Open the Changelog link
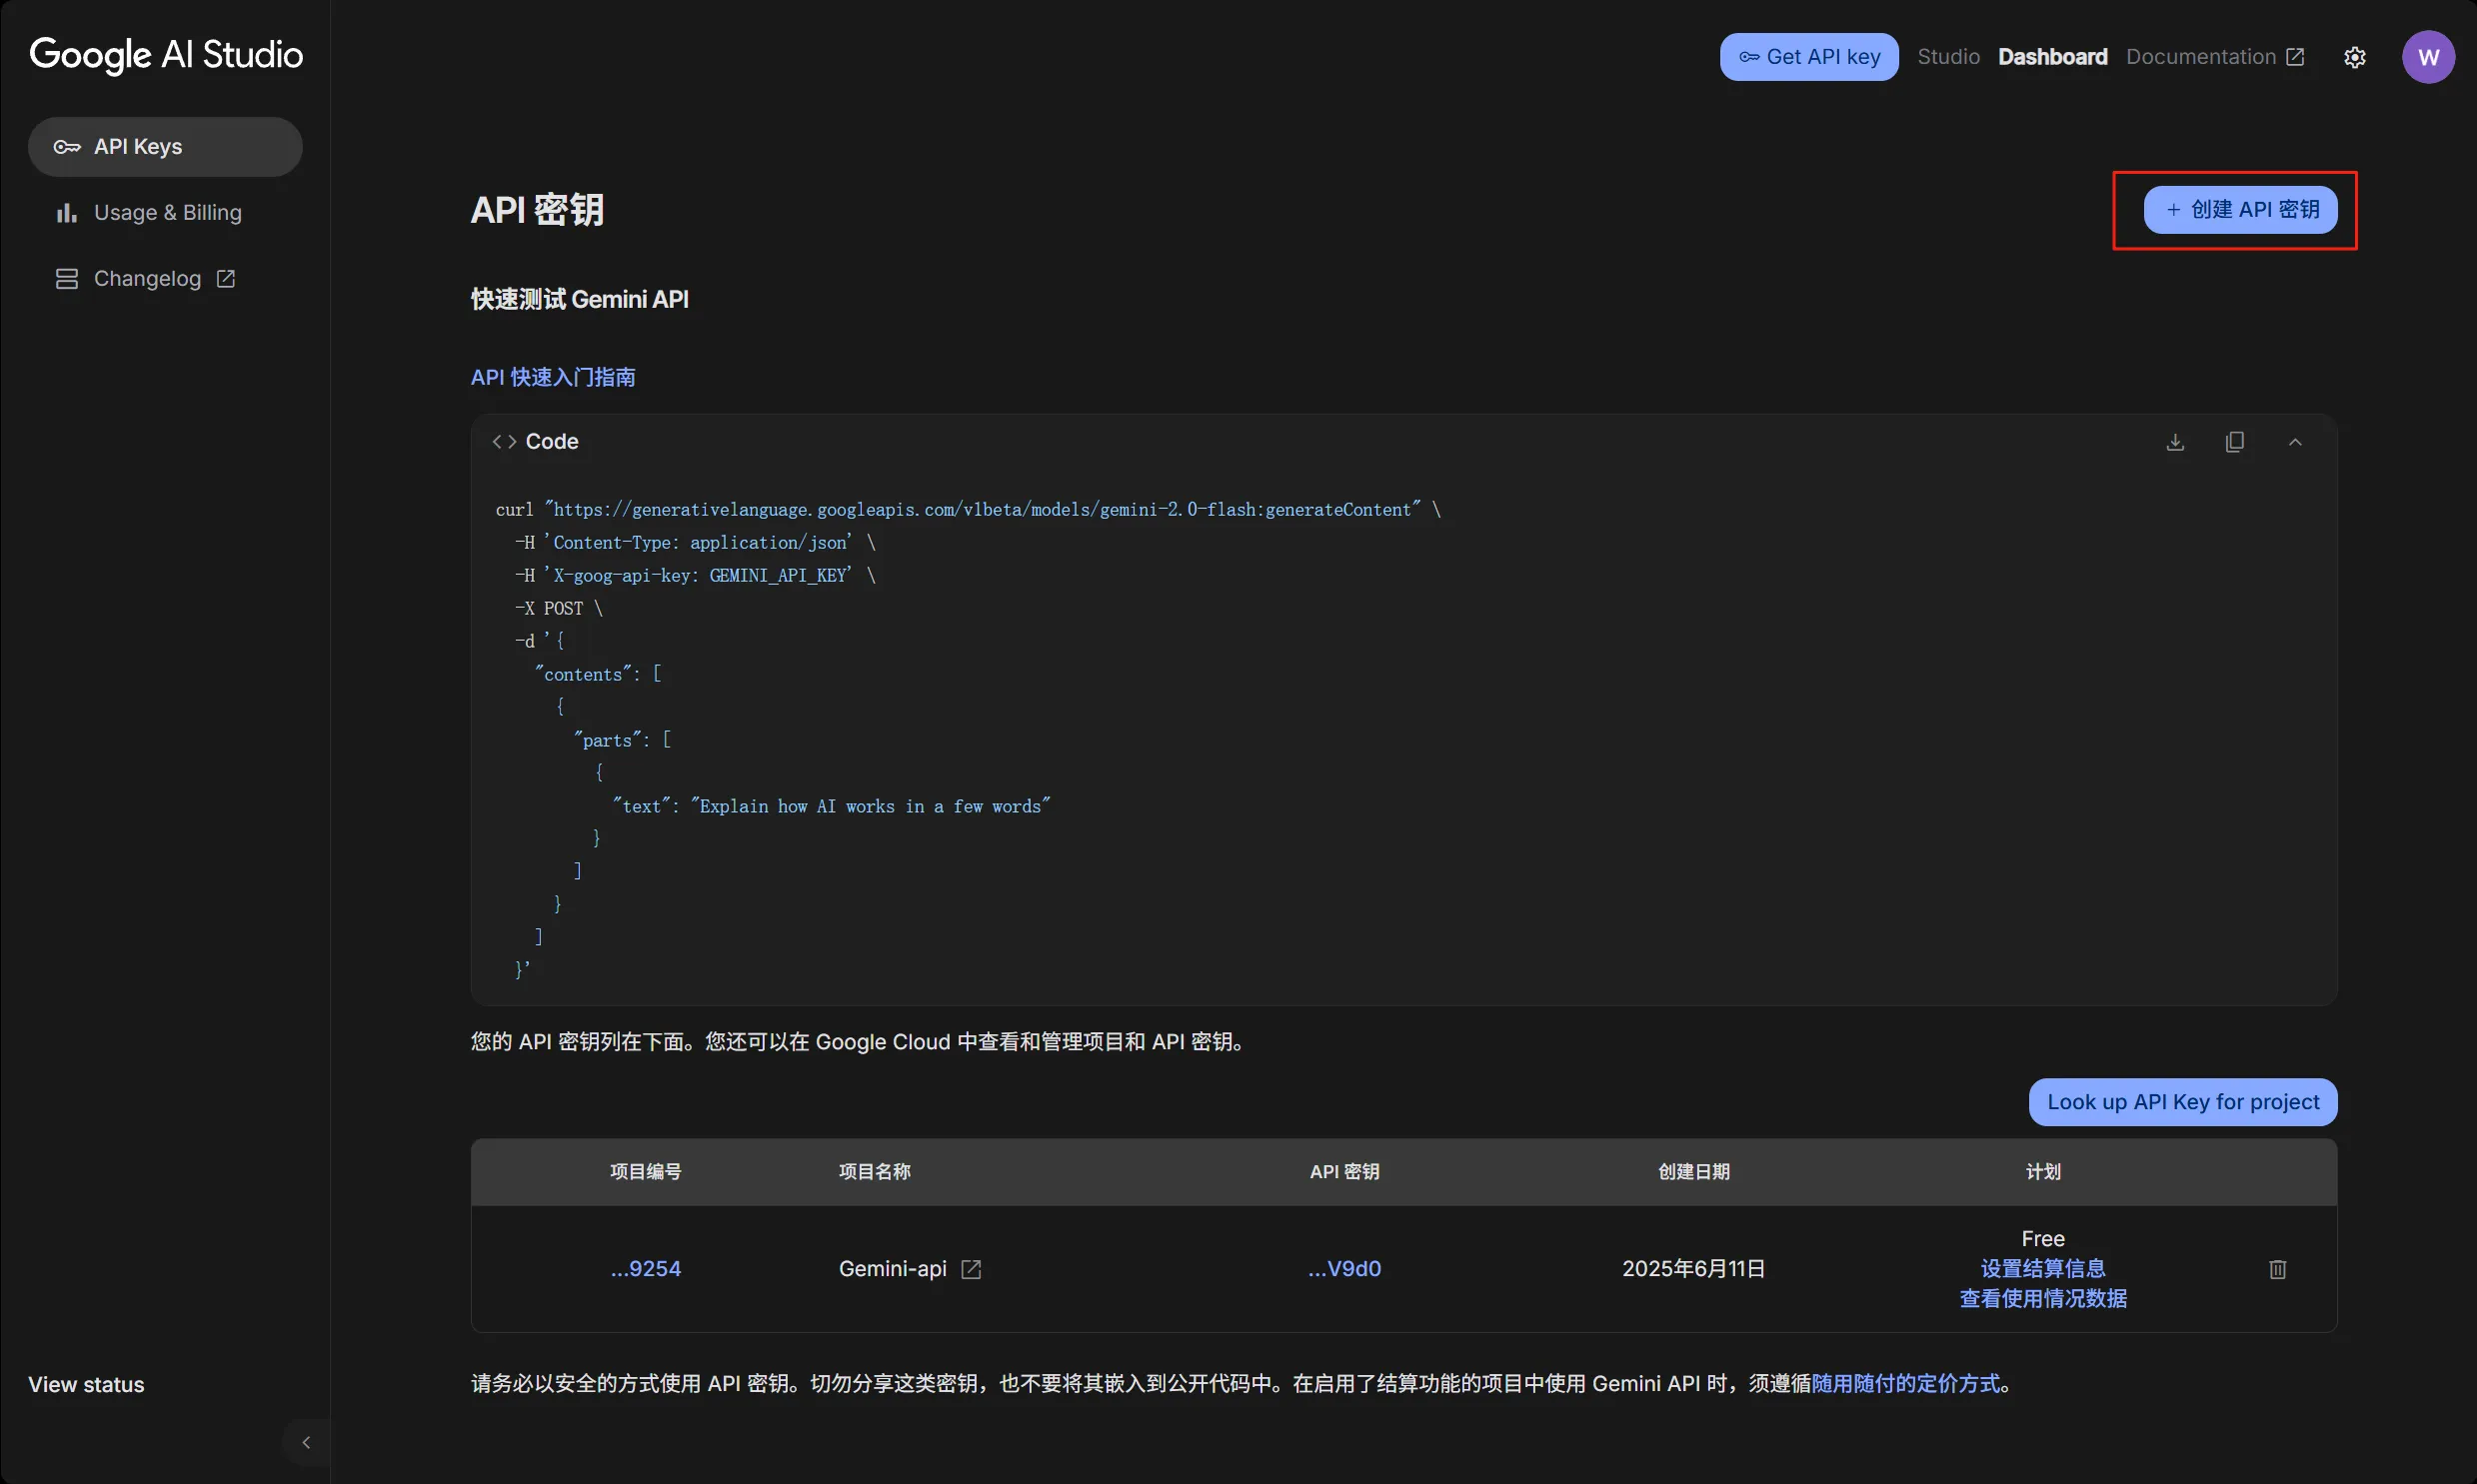2477x1484 pixels. point(147,279)
